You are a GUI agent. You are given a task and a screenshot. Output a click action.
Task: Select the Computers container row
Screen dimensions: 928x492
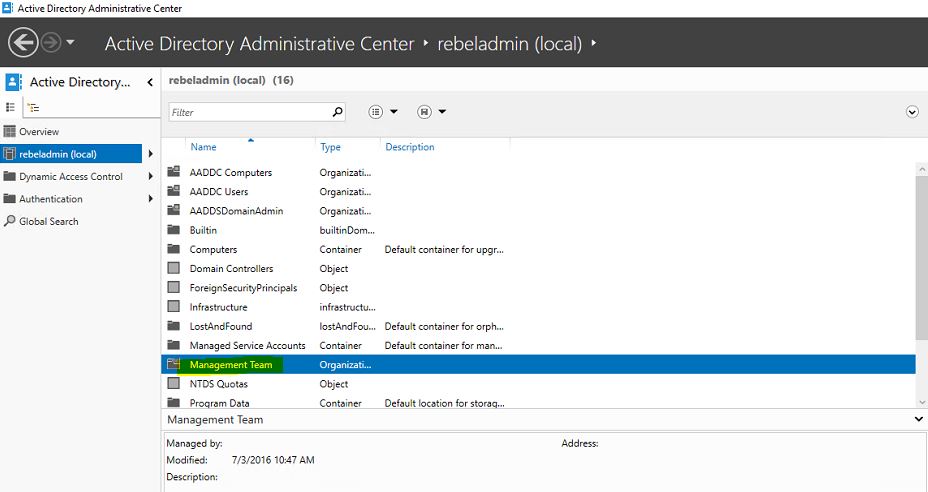[538, 249]
